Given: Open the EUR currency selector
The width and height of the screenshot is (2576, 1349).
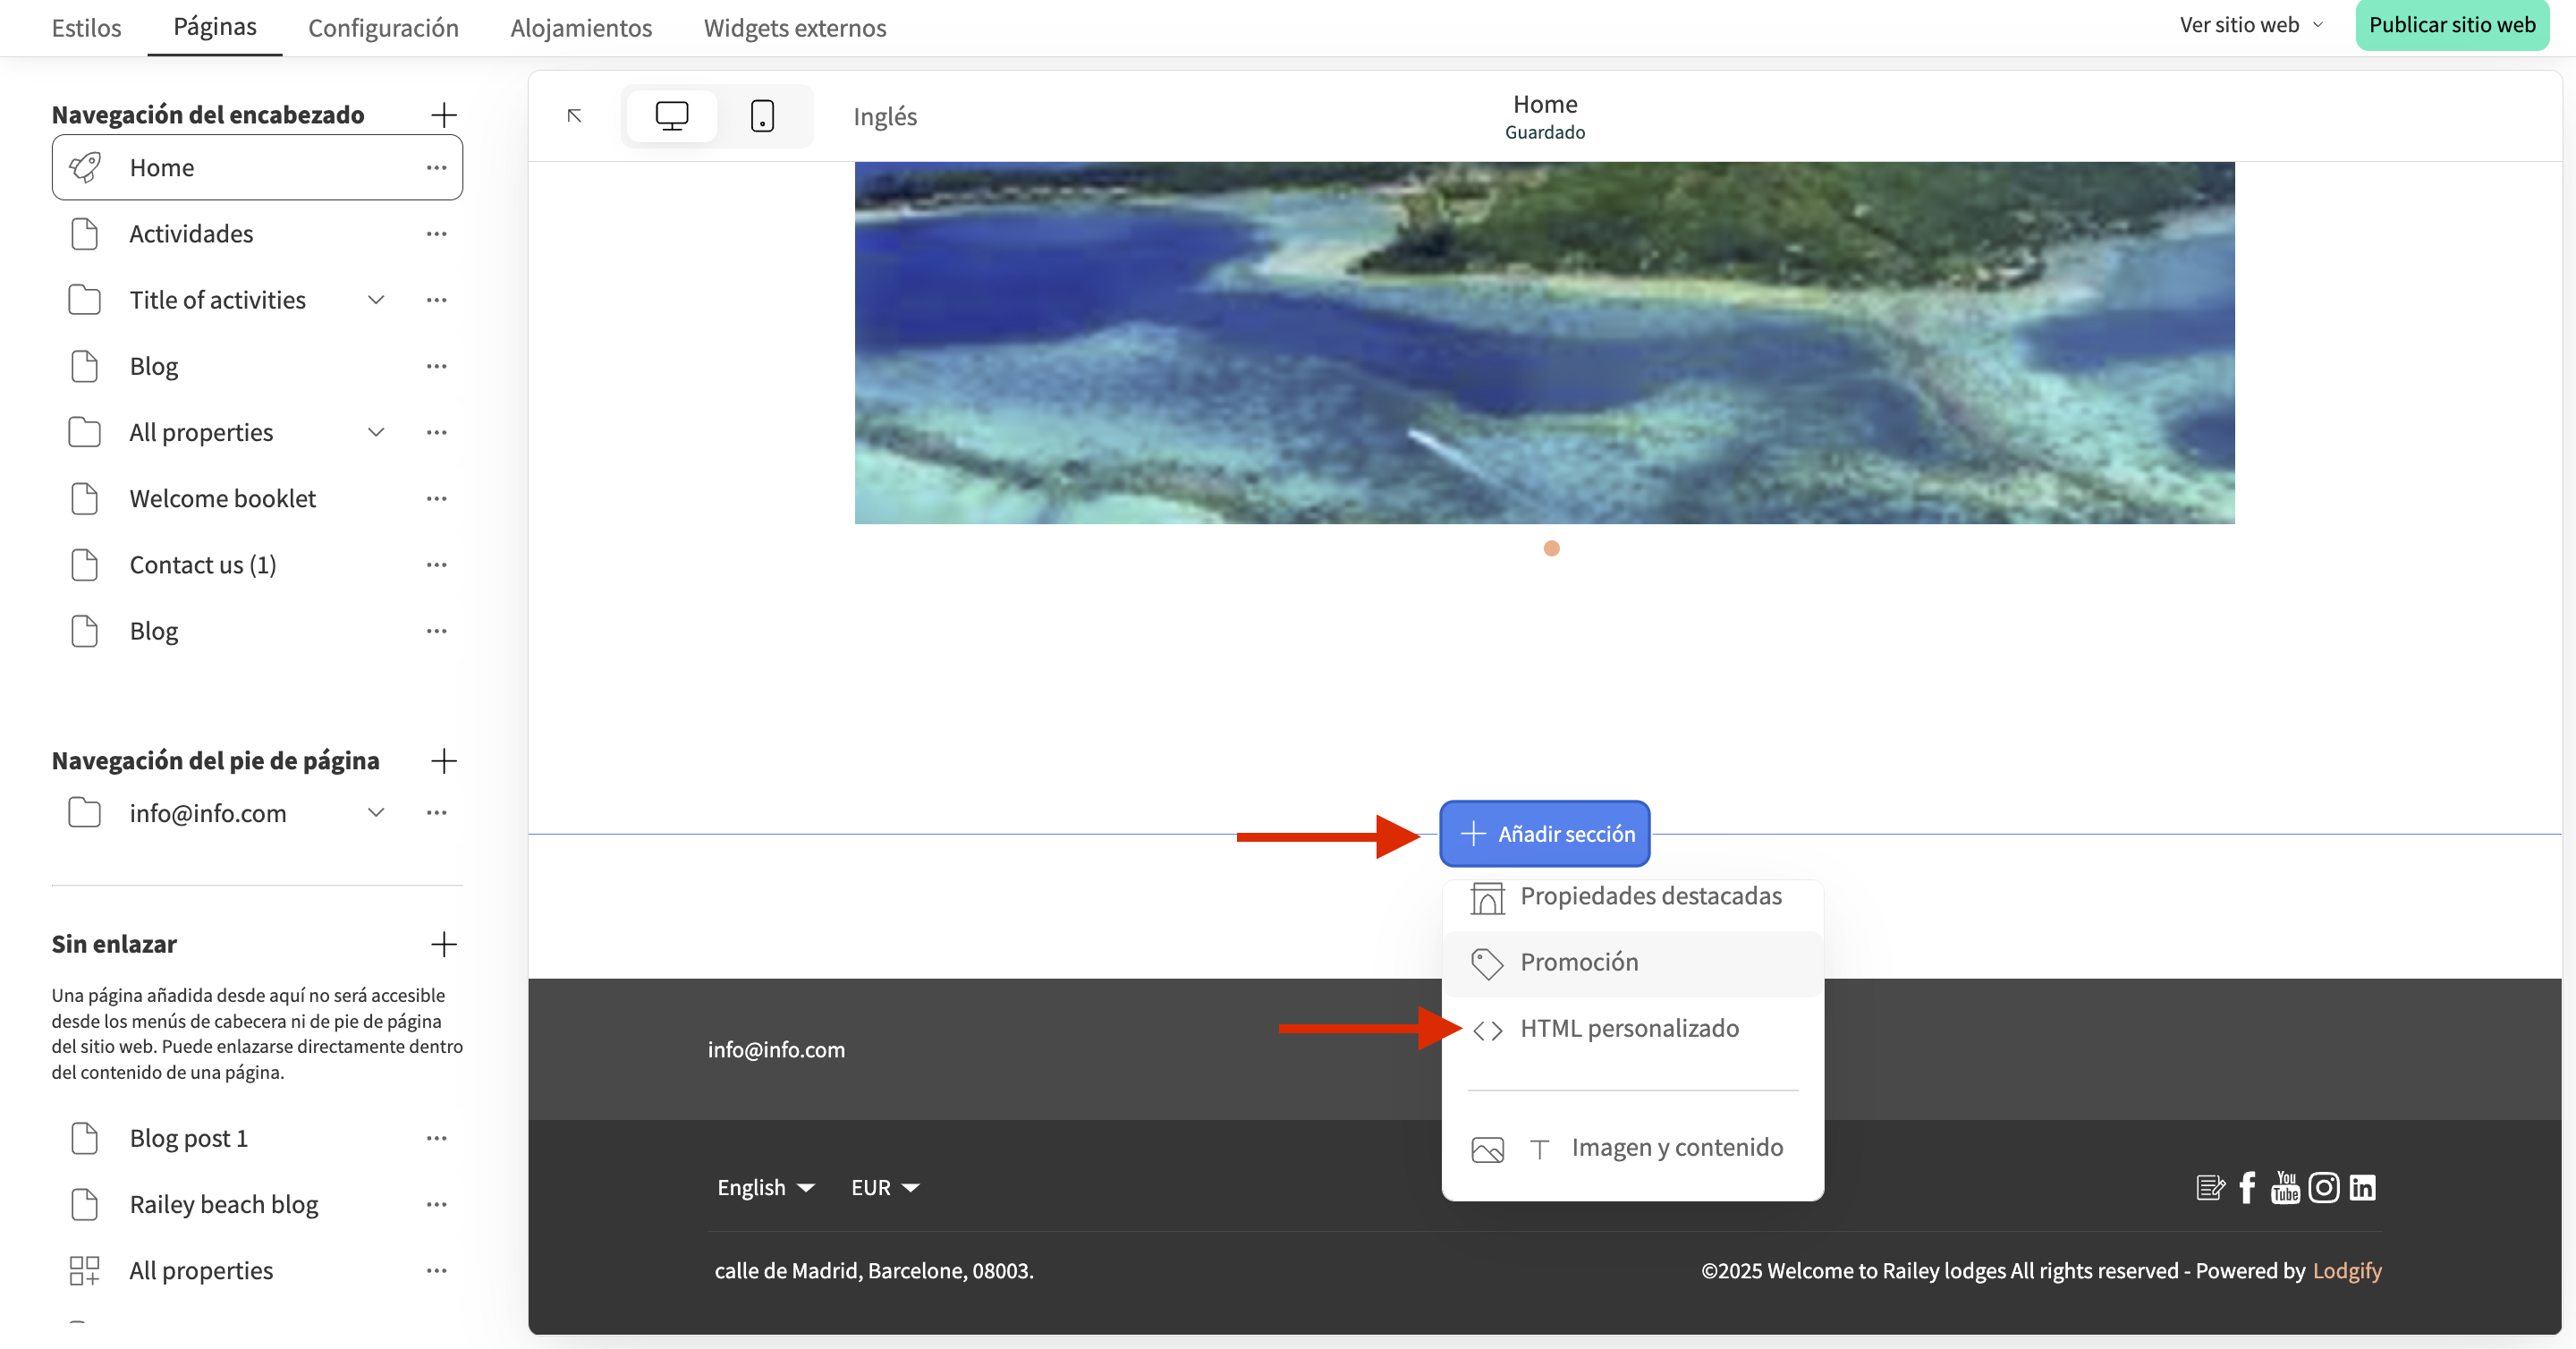Looking at the screenshot, I should [884, 1187].
